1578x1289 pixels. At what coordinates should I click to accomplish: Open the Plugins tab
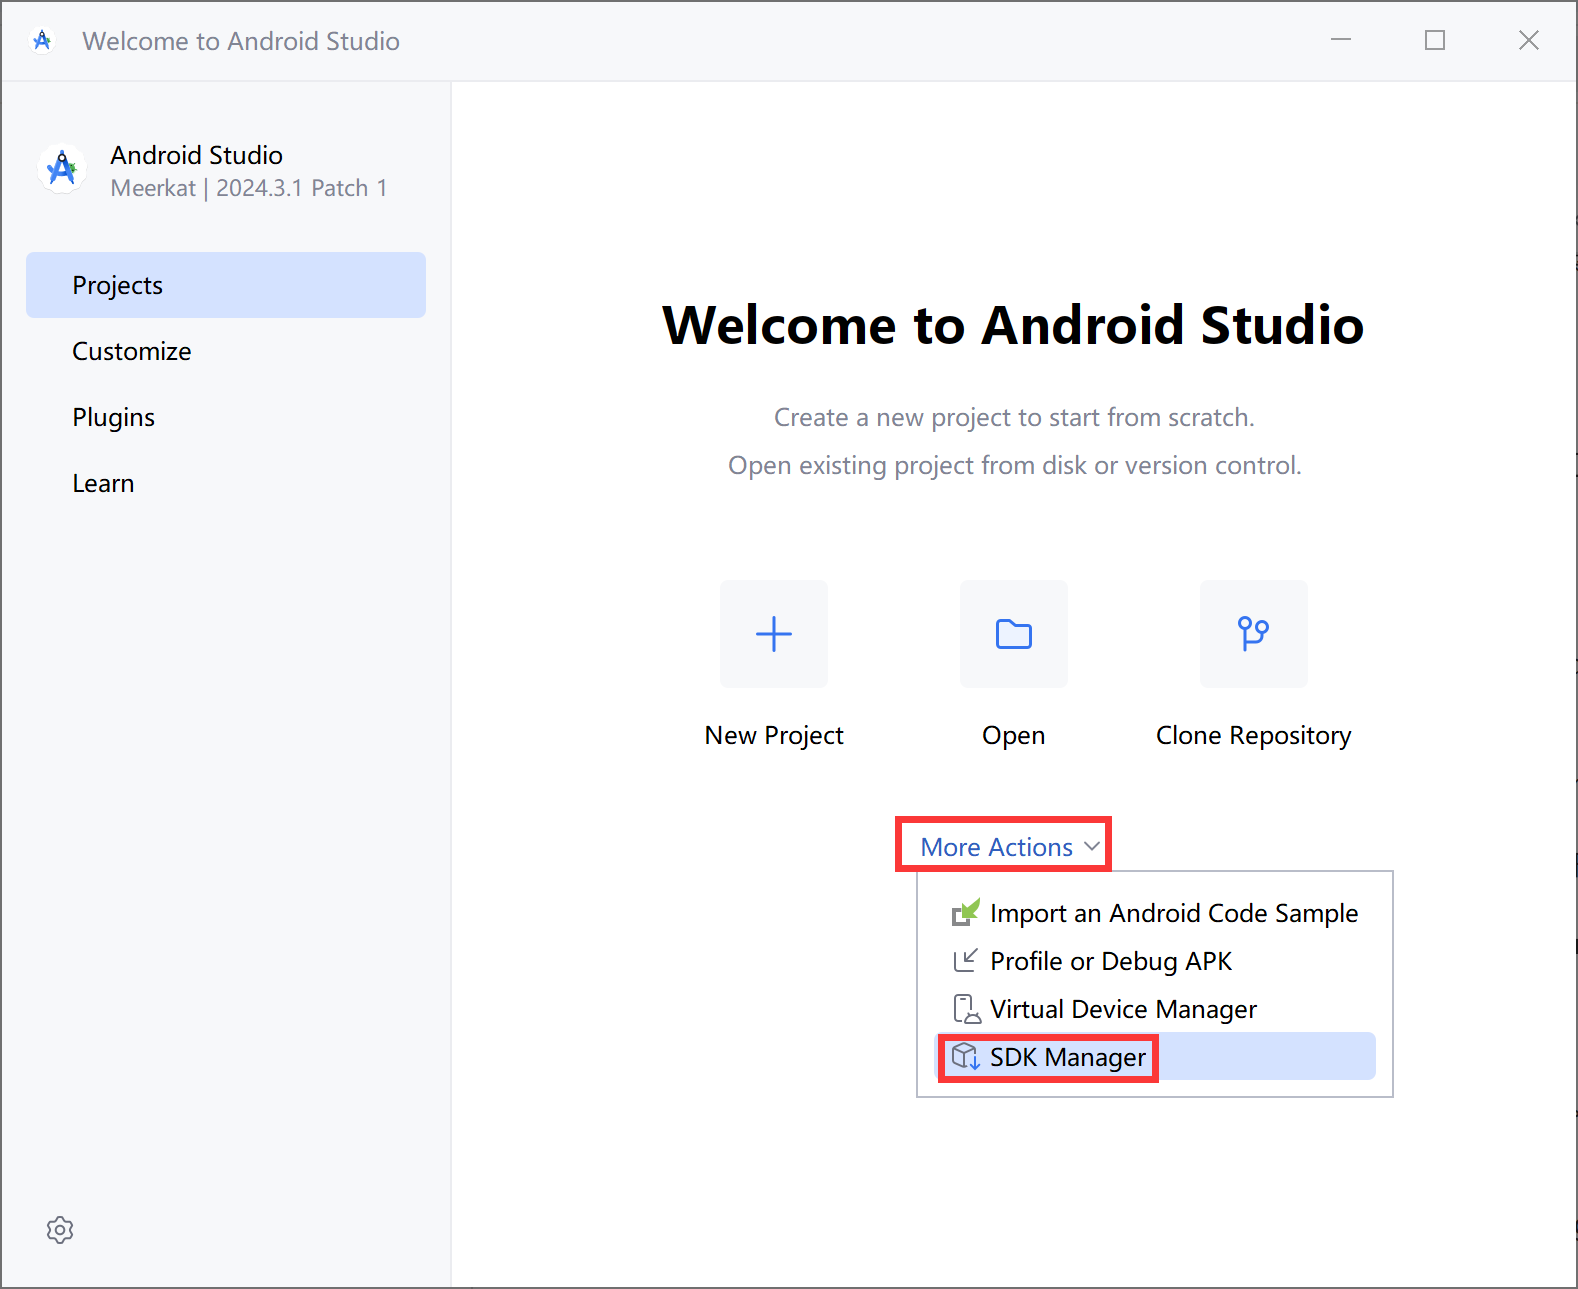coord(226,417)
